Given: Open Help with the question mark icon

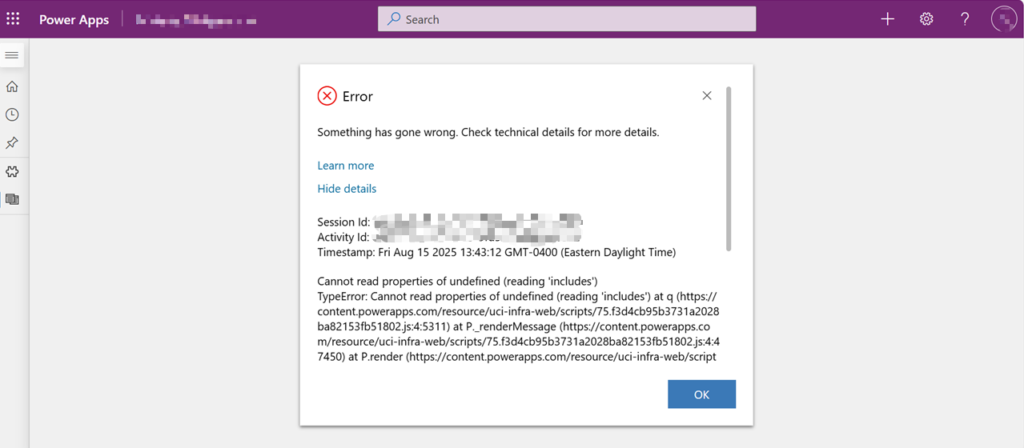Looking at the screenshot, I should point(965,19).
